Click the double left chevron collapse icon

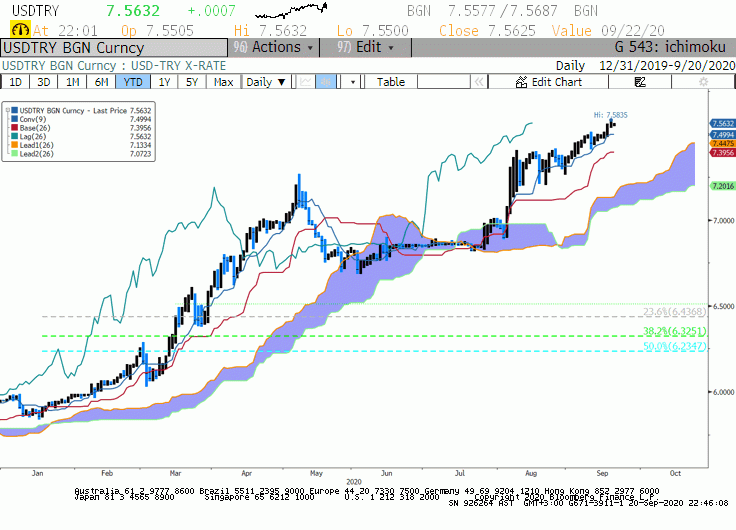tap(479, 82)
